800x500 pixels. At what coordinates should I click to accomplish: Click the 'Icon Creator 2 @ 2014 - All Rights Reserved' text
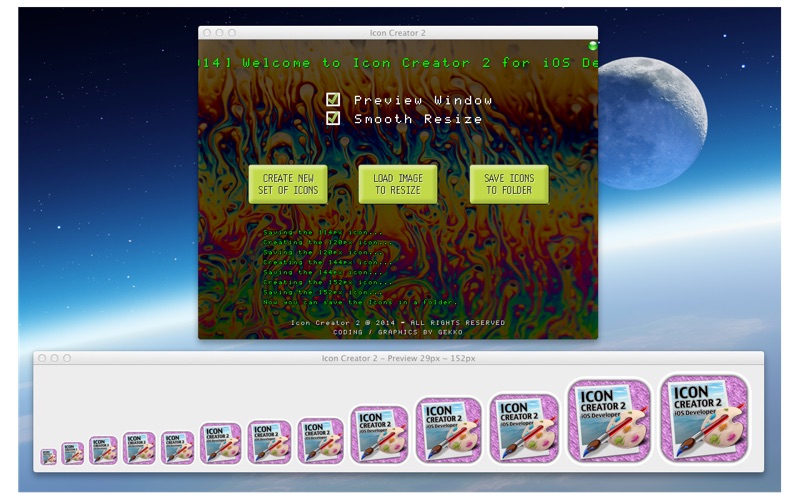tap(398, 322)
